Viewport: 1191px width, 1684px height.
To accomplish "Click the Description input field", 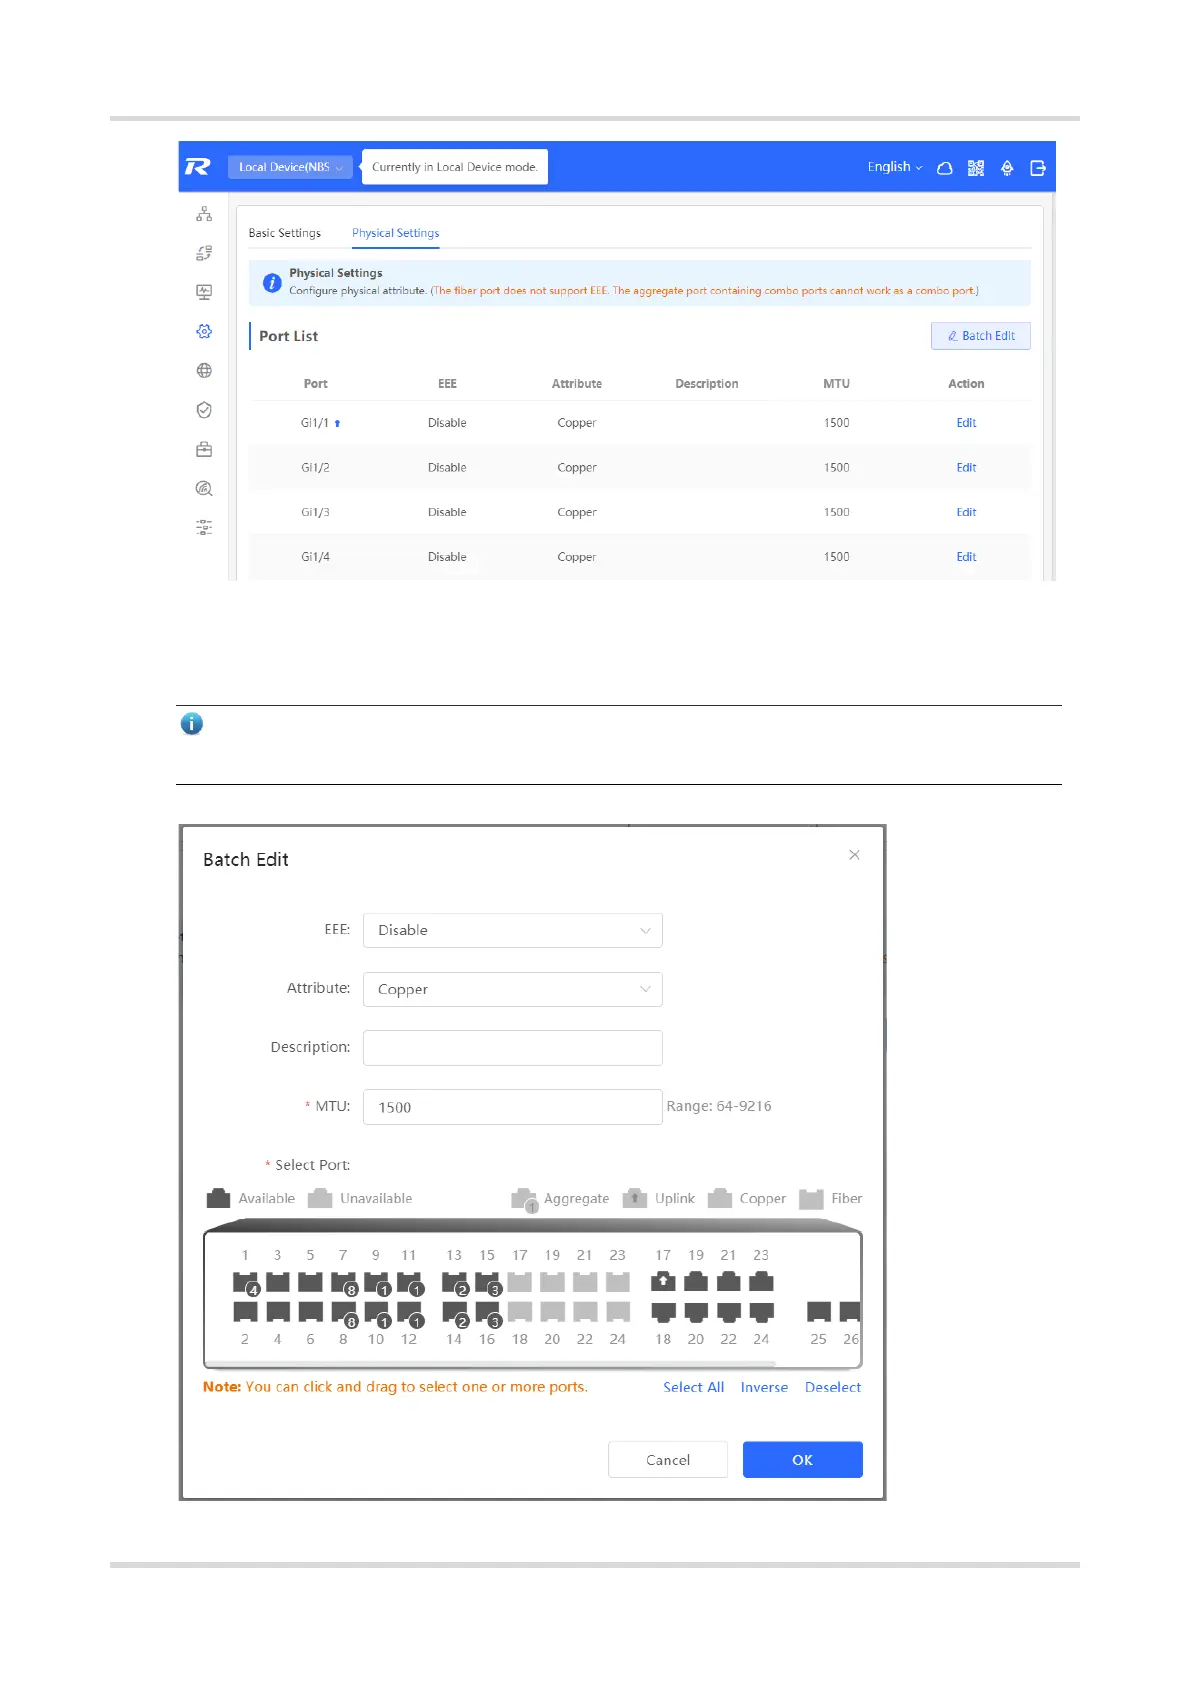I will click(x=512, y=1048).
